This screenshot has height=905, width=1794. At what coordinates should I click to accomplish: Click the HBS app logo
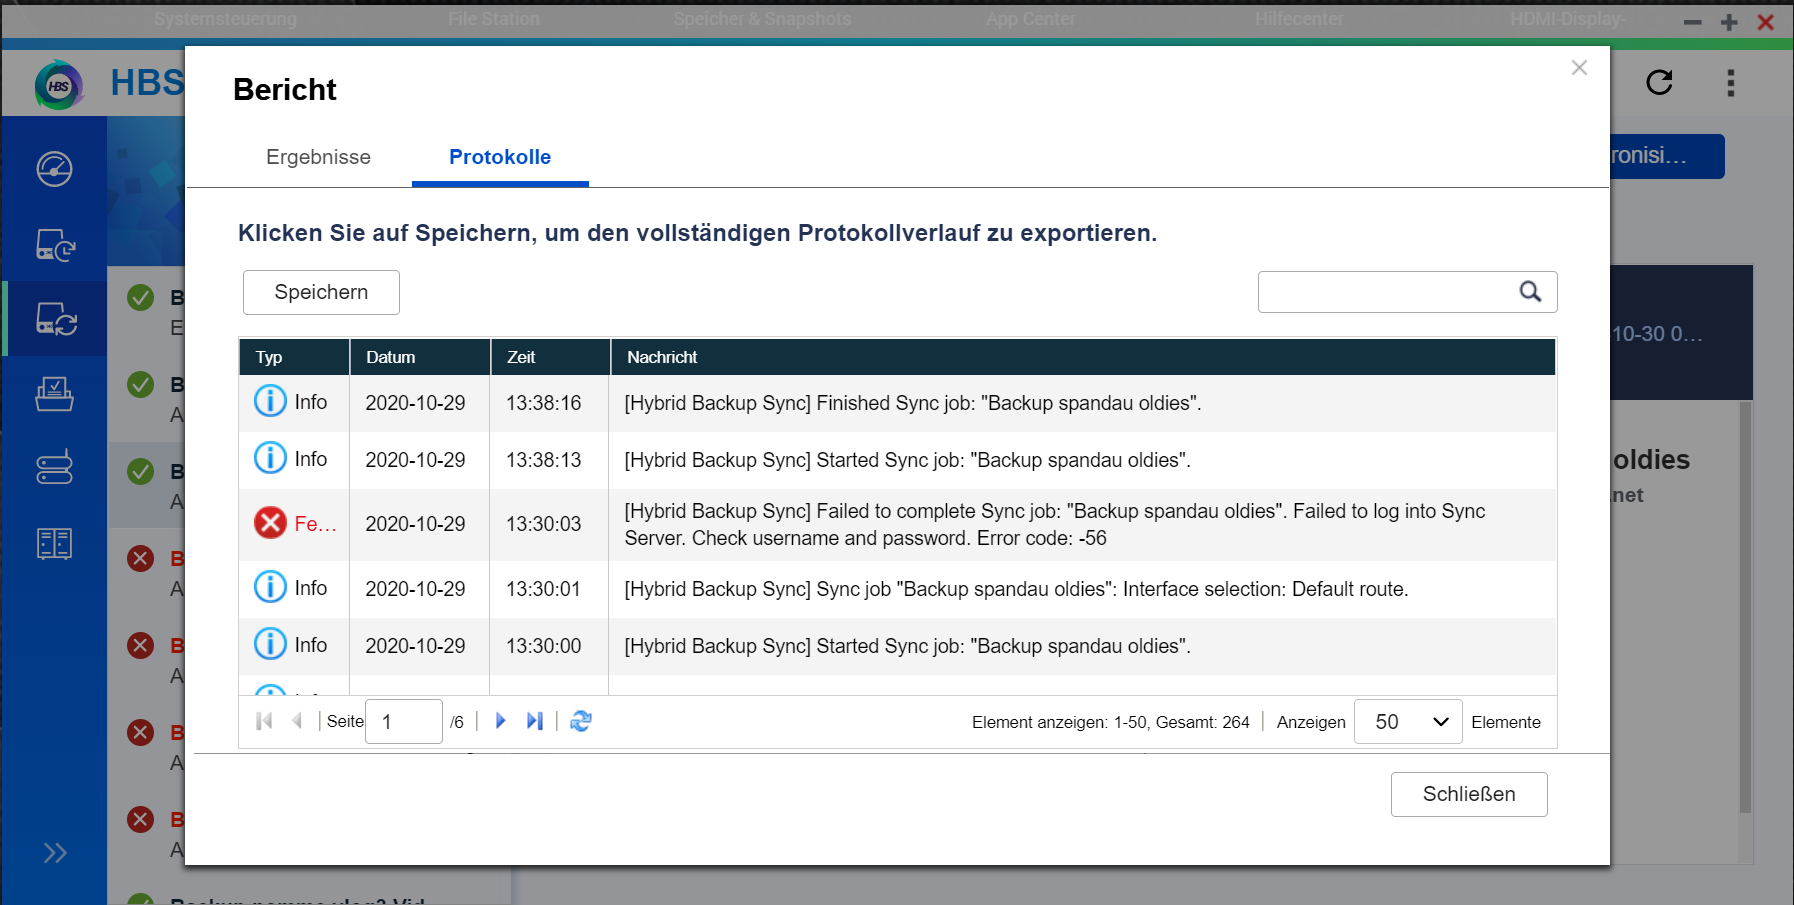coord(59,84)
